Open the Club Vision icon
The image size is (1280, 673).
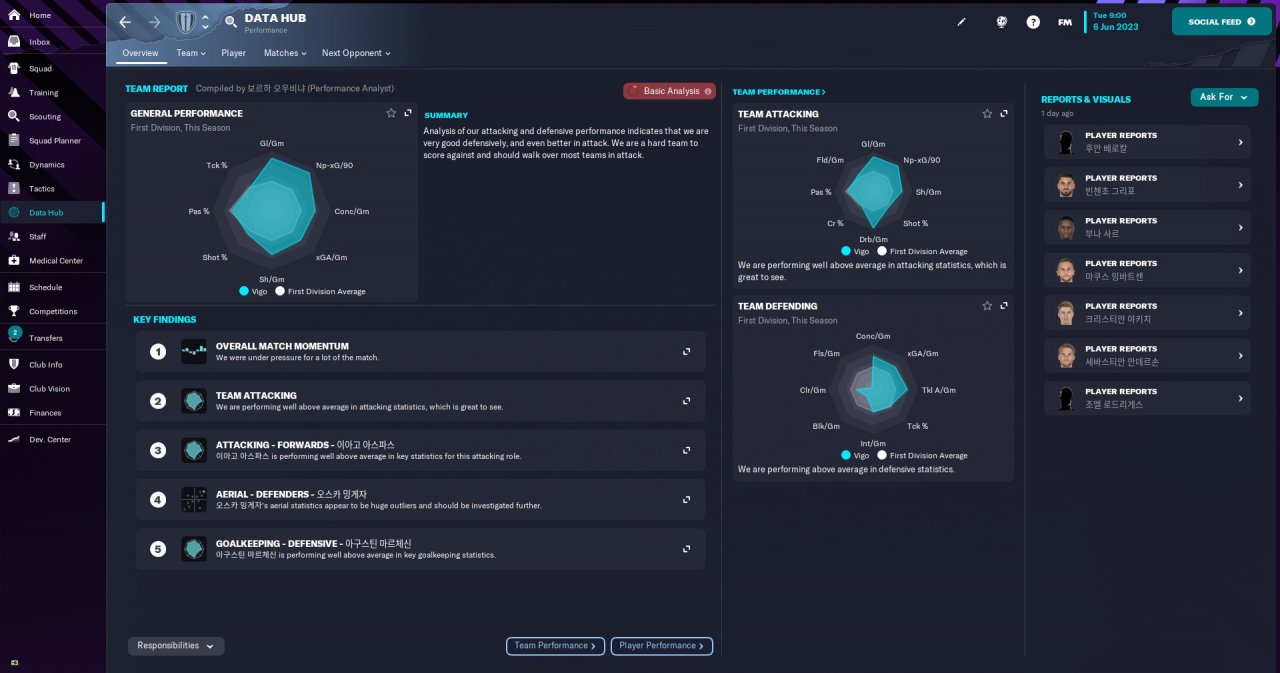14,388
